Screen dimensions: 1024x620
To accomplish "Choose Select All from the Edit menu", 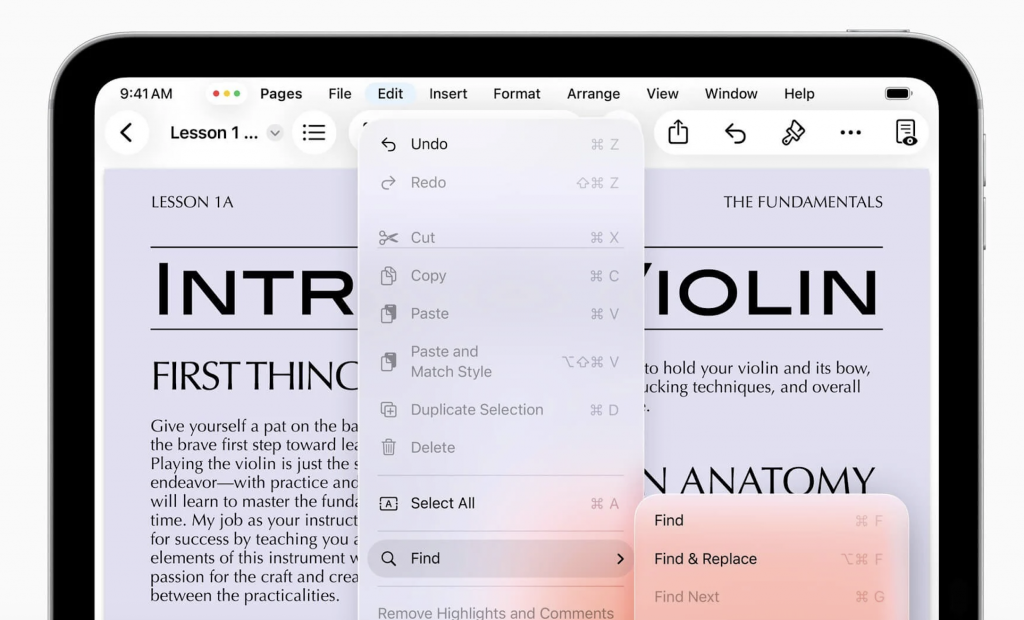I will tap(442, 504).
